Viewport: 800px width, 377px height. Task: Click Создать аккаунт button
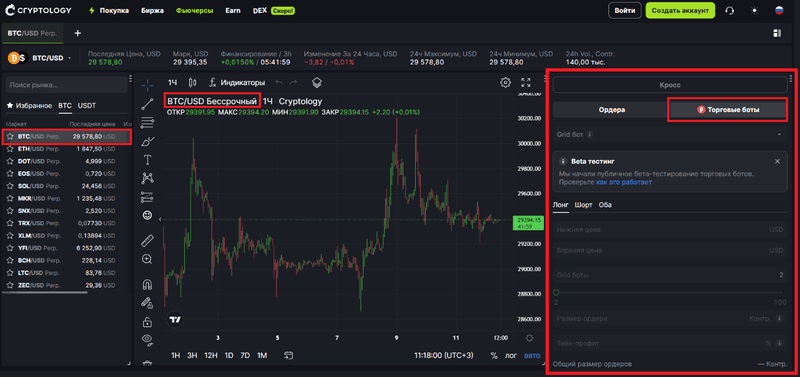[680, 10]
